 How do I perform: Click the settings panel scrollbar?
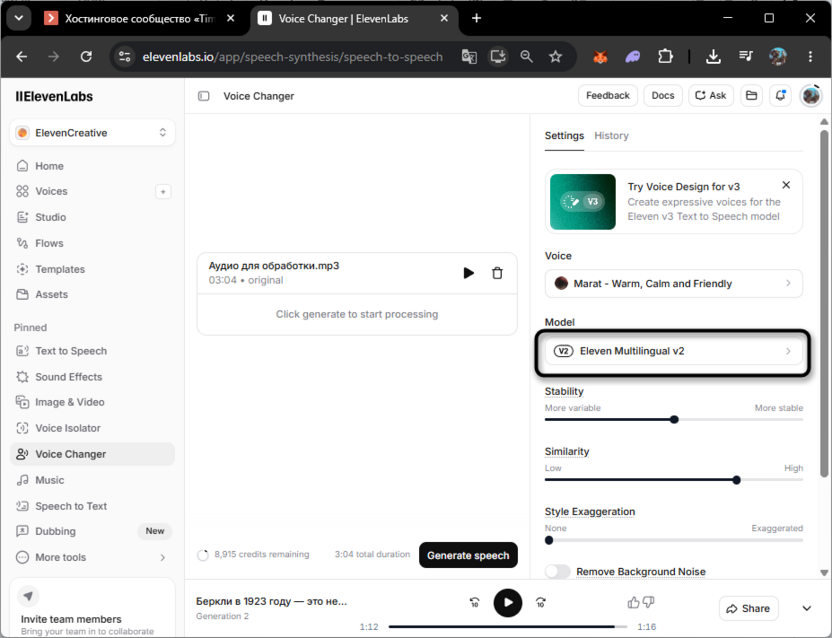pos(824,303)
